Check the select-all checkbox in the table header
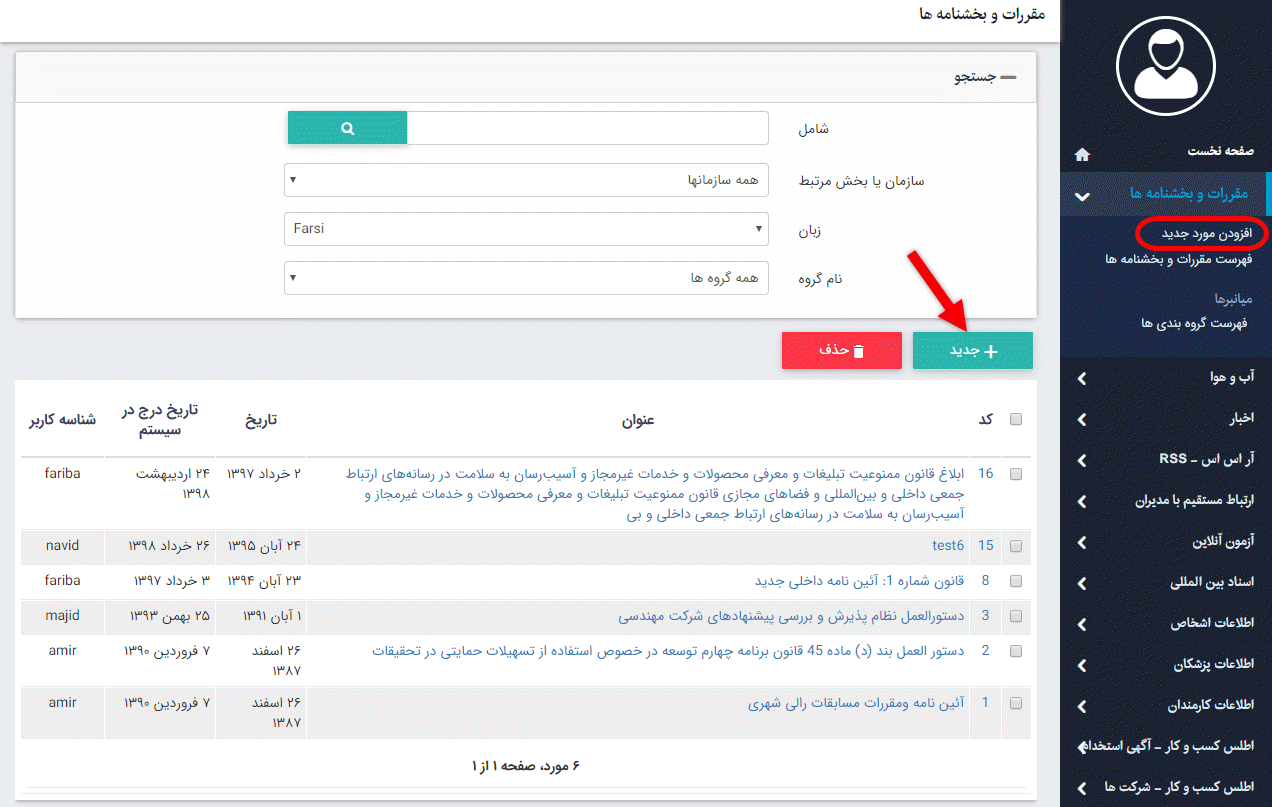Viewport: 1272px width, 807px height. pyautogui.click(x=1016, y=420)
